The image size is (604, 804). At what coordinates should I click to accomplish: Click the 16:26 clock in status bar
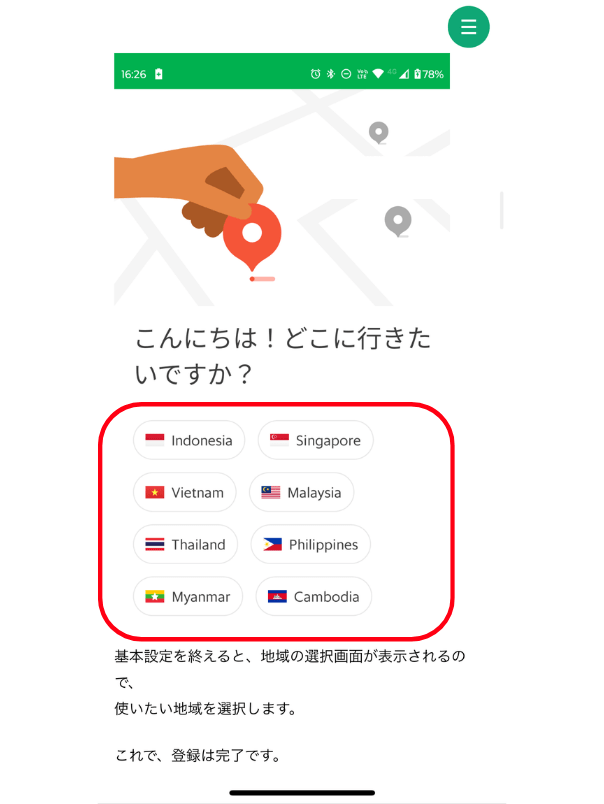click(133, 74)
